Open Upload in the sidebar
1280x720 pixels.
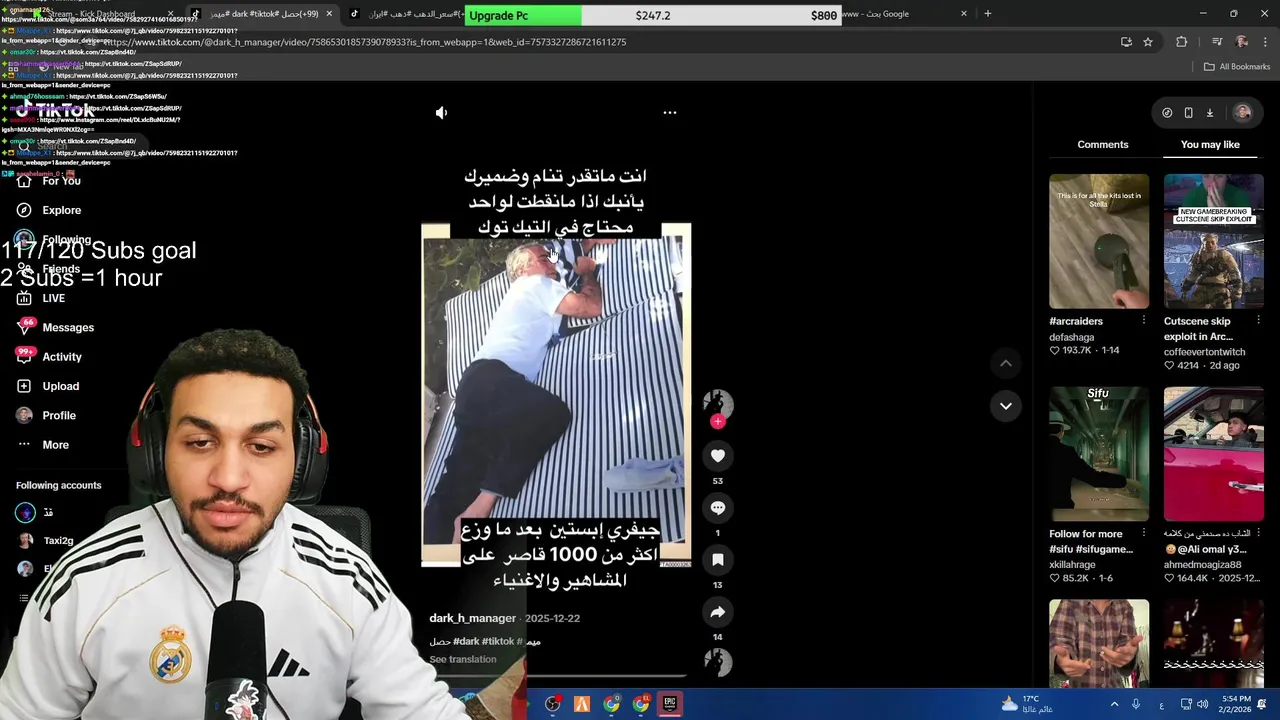[x=60, y=386]
